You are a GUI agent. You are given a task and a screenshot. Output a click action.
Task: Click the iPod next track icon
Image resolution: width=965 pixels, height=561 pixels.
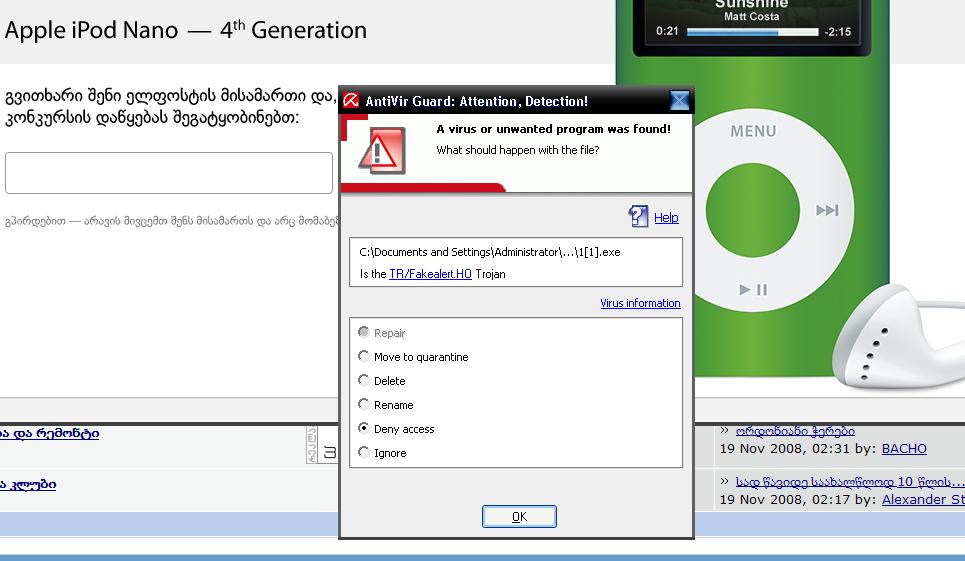click(x=827, y=210)
